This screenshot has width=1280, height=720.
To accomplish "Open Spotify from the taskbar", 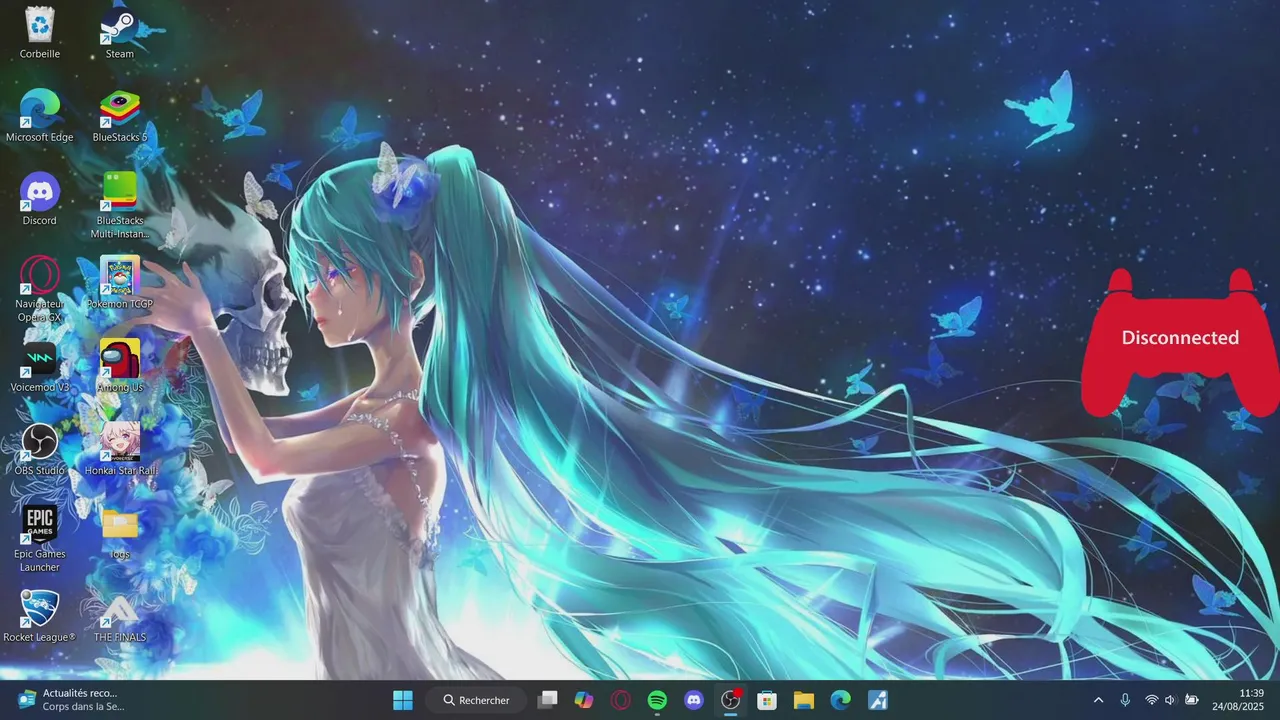I will 657,700.
